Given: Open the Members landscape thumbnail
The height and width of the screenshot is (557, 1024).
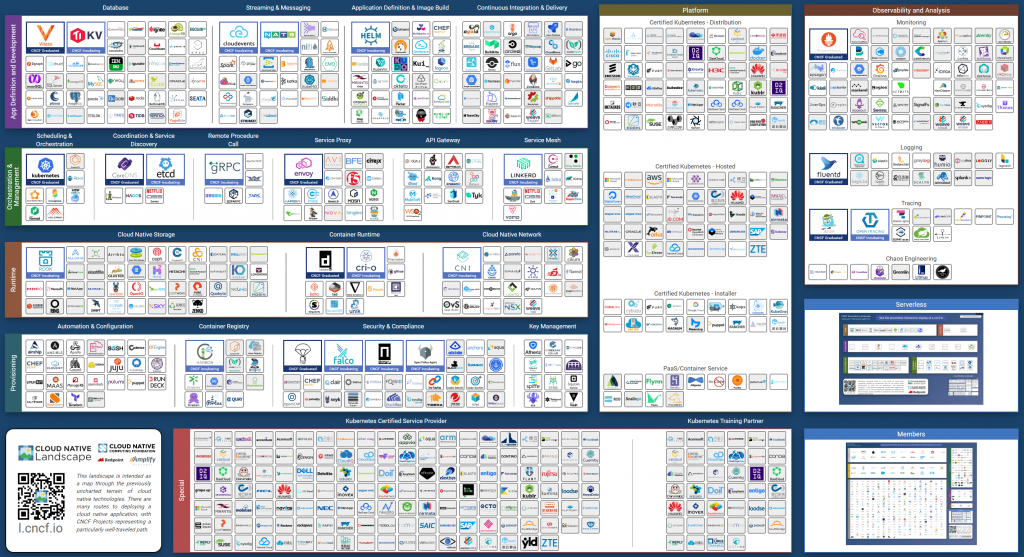Looking at the screenshot, I should [911, 494].
